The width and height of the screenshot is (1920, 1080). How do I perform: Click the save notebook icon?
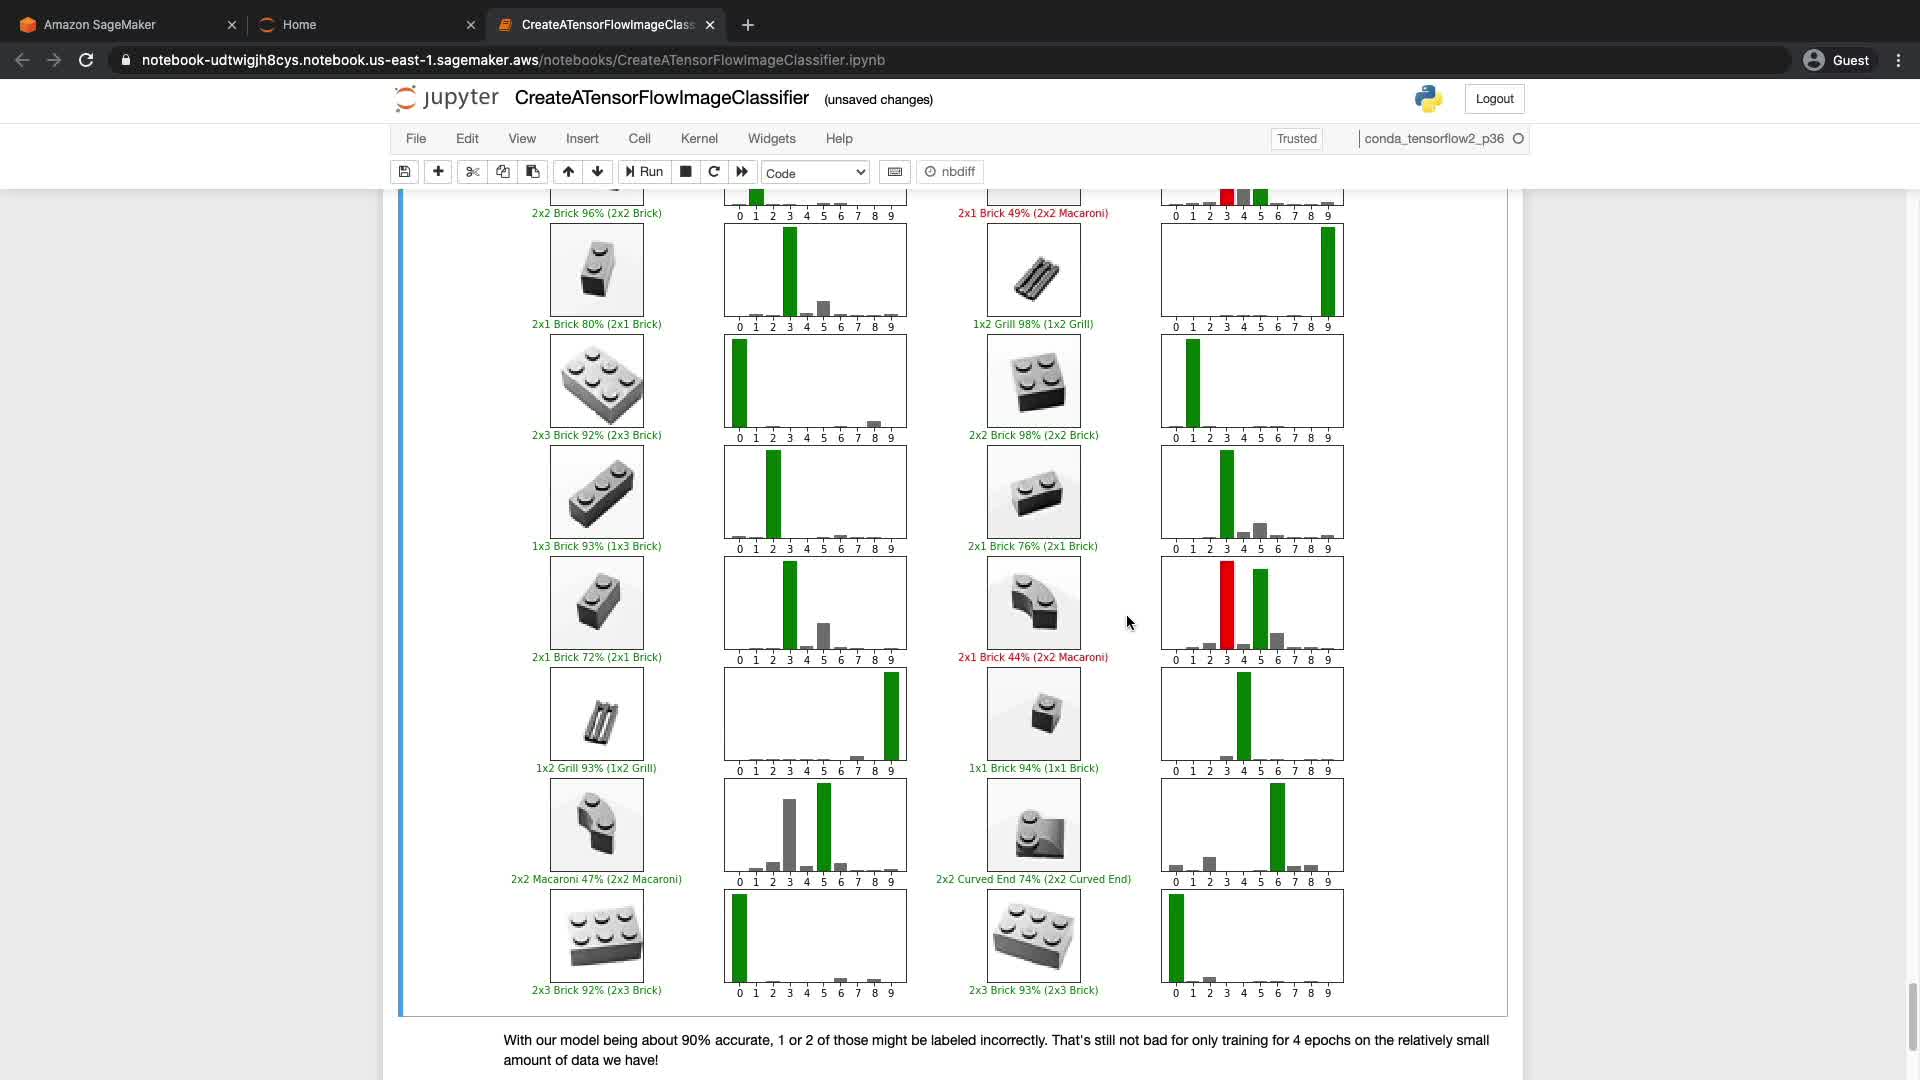point(404,172)
